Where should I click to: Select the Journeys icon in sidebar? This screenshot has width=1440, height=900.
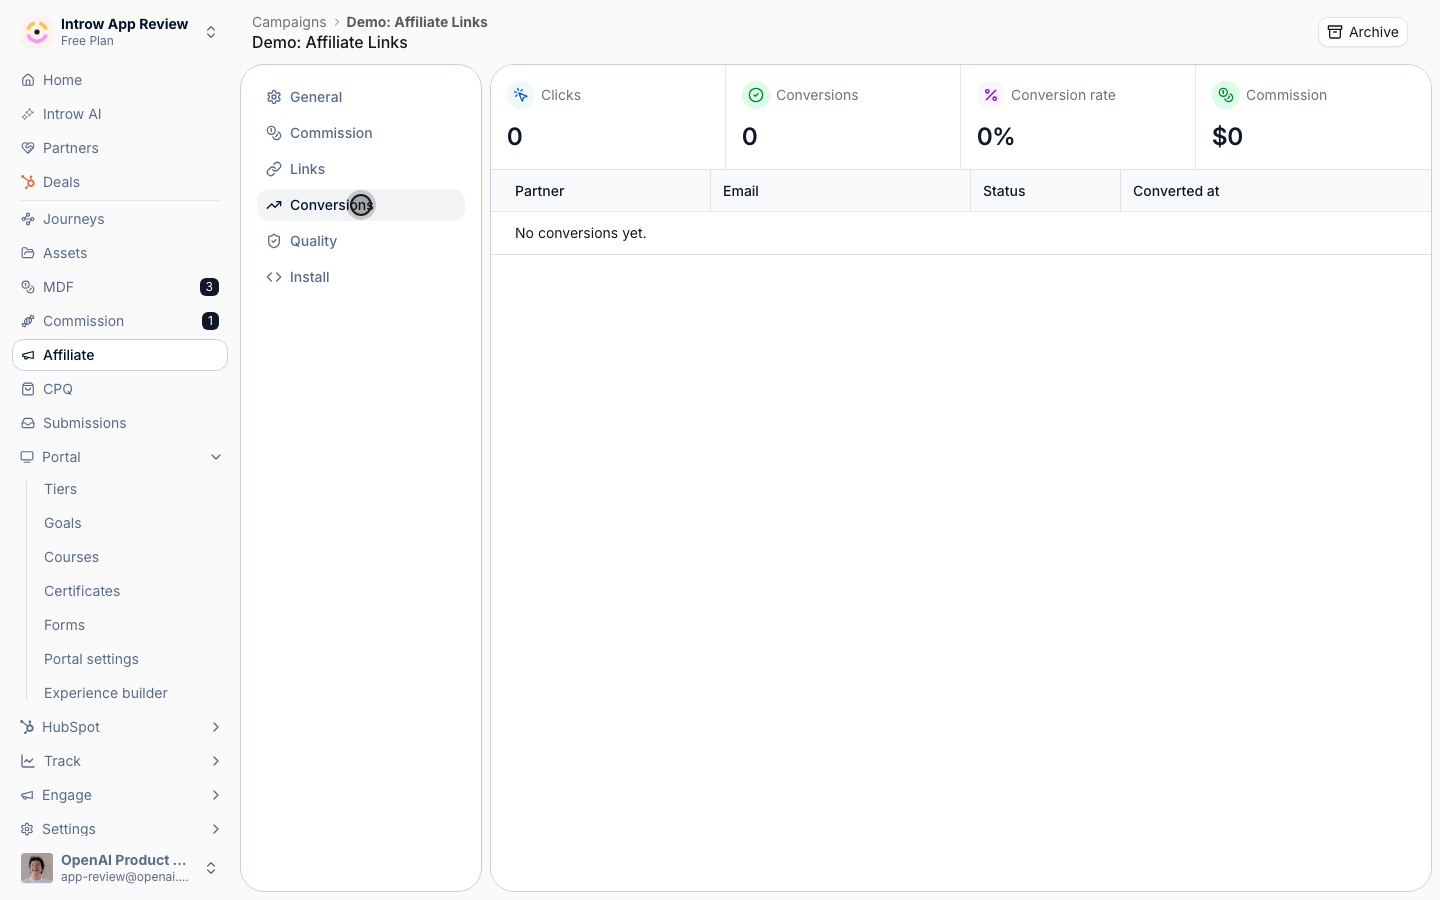pyautogui.click(x=28, y=219)
